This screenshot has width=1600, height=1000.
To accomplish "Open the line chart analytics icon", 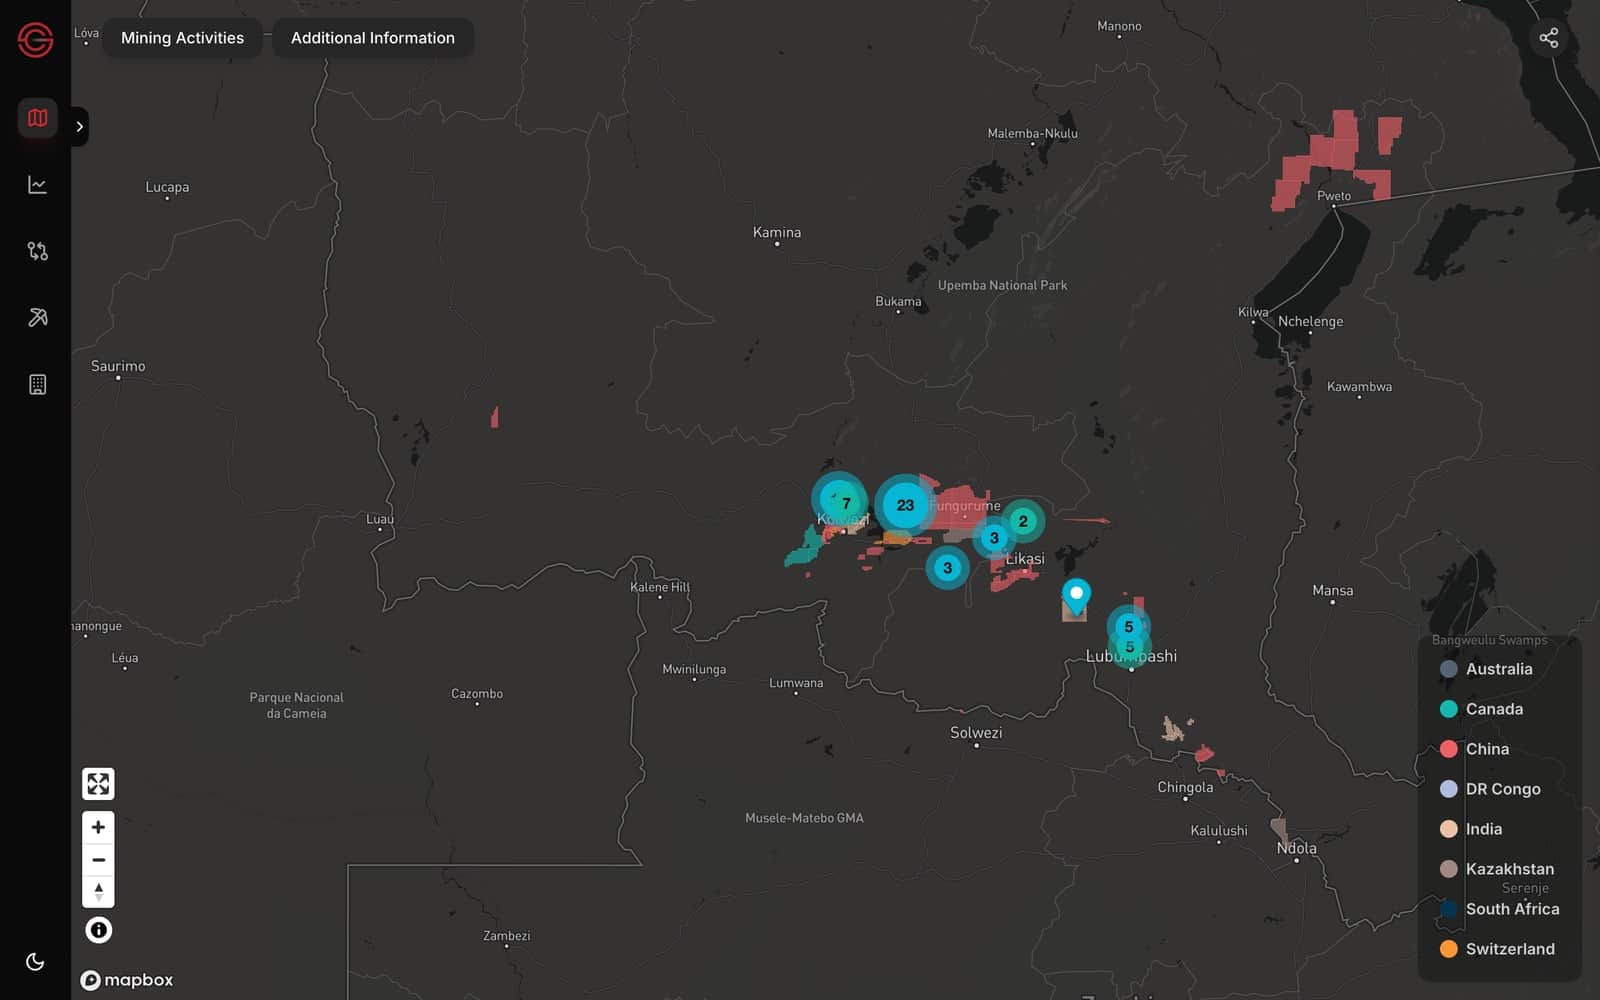I will 37,185.
